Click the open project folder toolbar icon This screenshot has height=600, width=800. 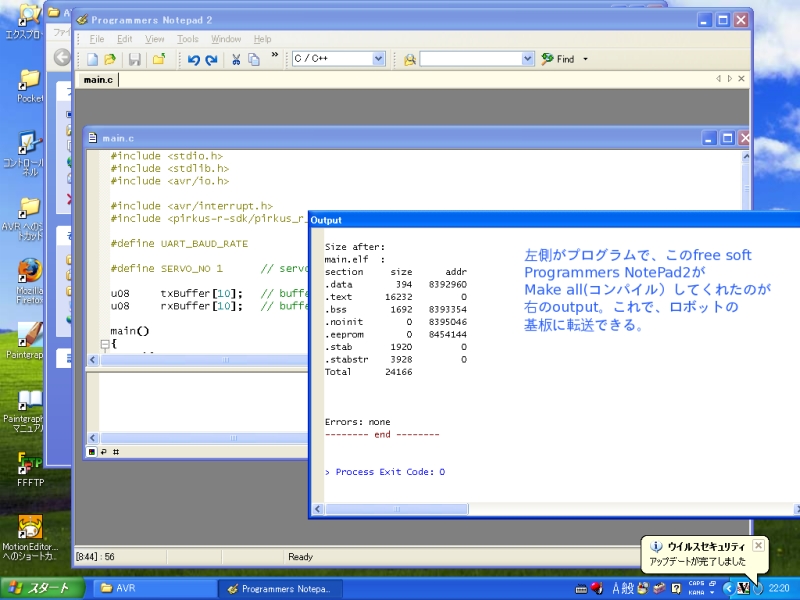159,59
